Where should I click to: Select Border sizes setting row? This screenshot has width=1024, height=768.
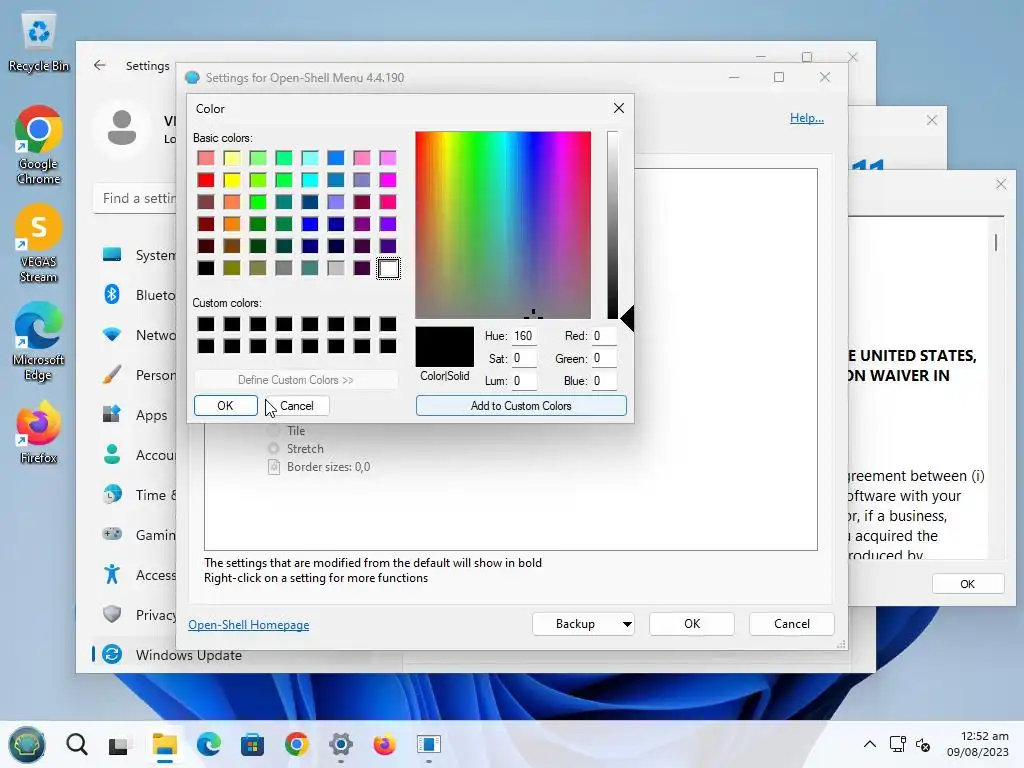[319, 467]
